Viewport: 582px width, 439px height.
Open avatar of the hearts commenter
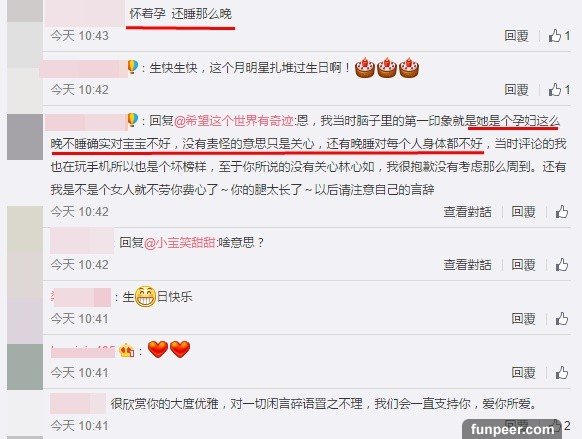click(25, 367)
